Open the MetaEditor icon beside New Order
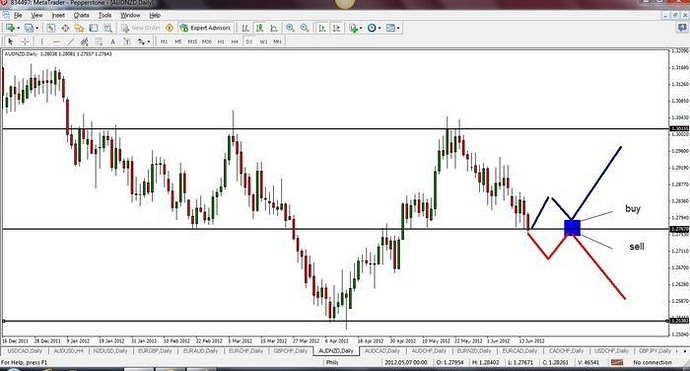 tap(169, 28)
